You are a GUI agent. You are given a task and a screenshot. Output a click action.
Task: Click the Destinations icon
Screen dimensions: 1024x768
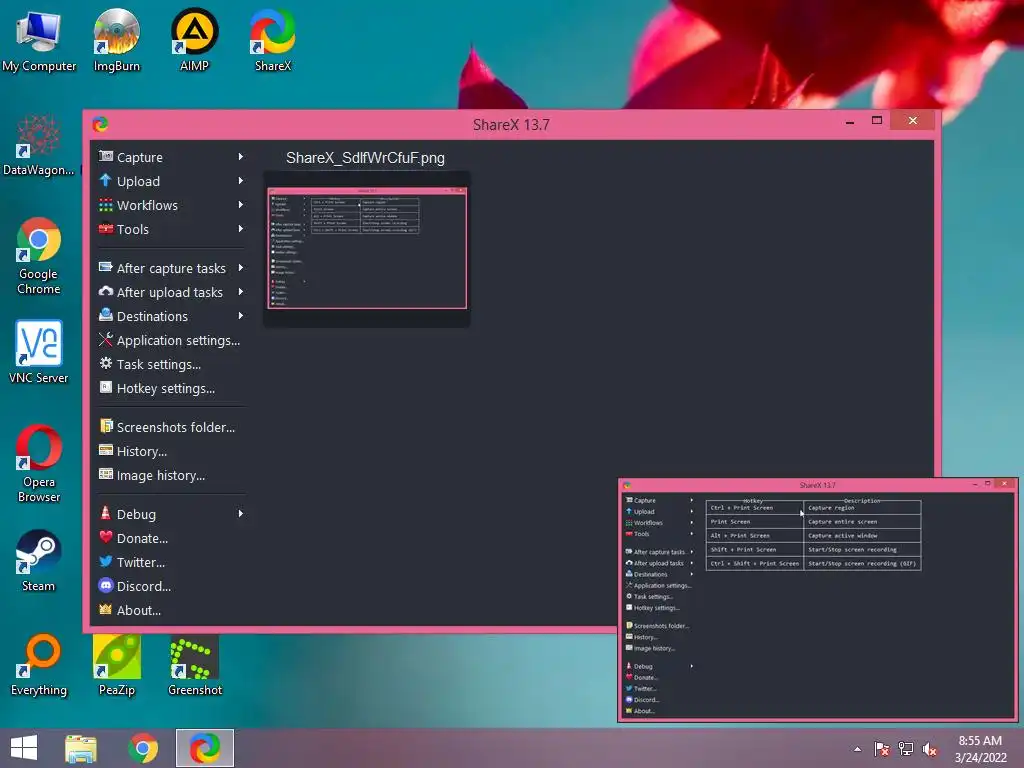[106, 315]
